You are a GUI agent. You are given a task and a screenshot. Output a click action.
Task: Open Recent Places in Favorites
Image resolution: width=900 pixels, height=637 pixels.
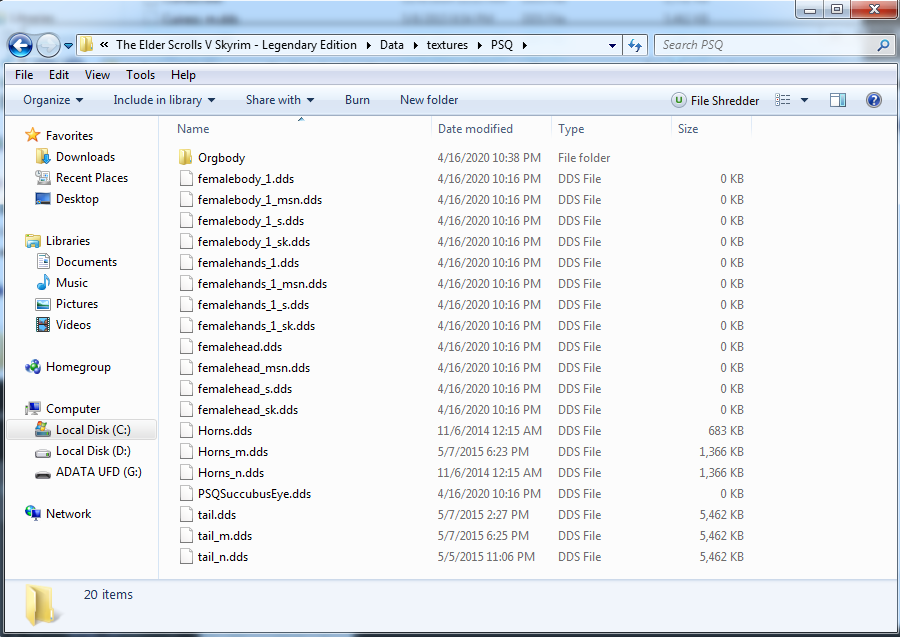point(92,178)
